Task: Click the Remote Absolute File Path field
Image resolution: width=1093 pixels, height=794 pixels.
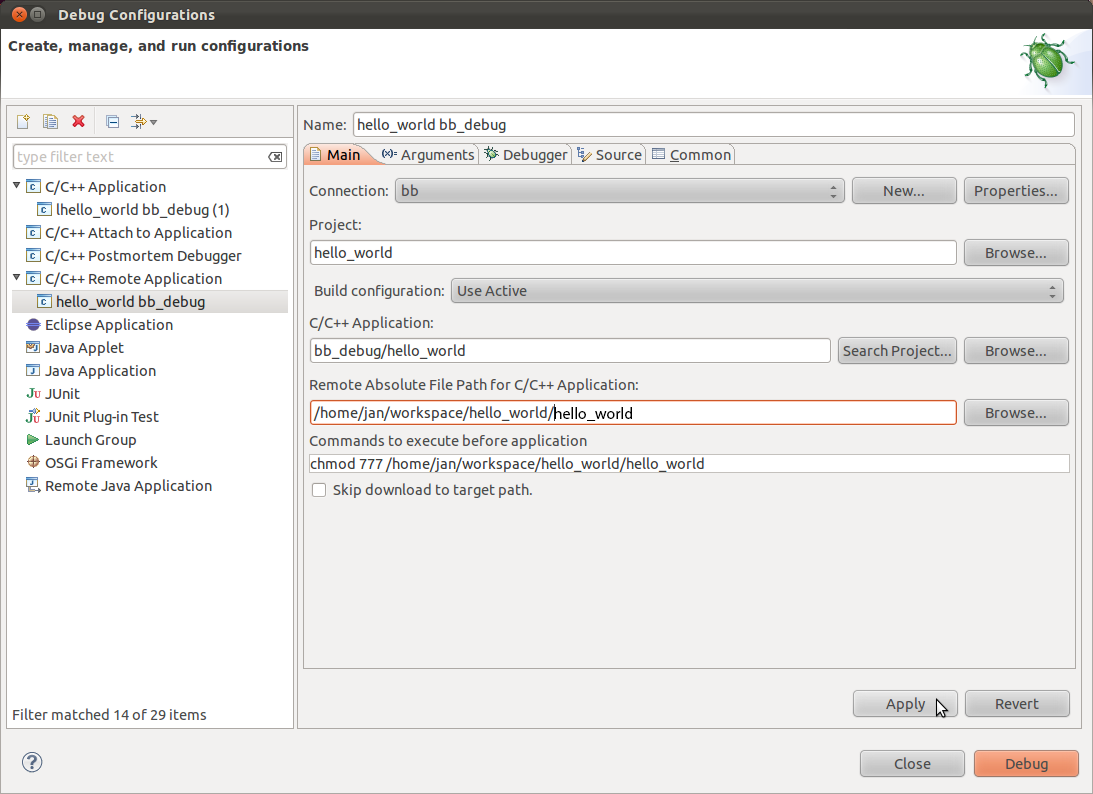Action: coord(633,413)
